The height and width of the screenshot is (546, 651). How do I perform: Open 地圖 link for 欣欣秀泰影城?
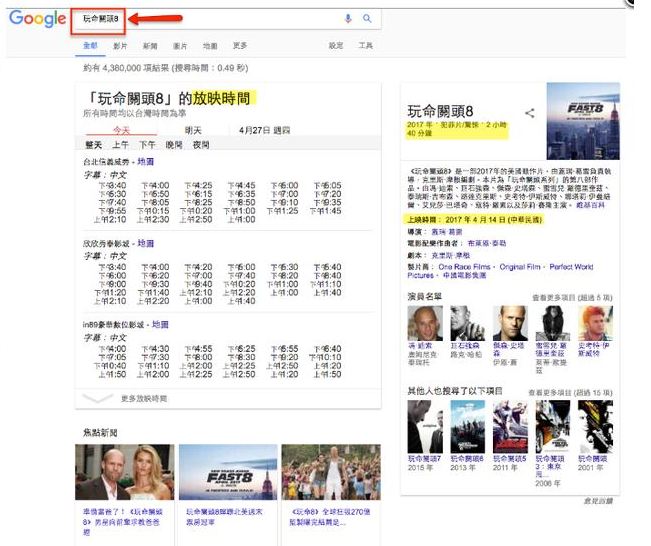pos(146,243)
